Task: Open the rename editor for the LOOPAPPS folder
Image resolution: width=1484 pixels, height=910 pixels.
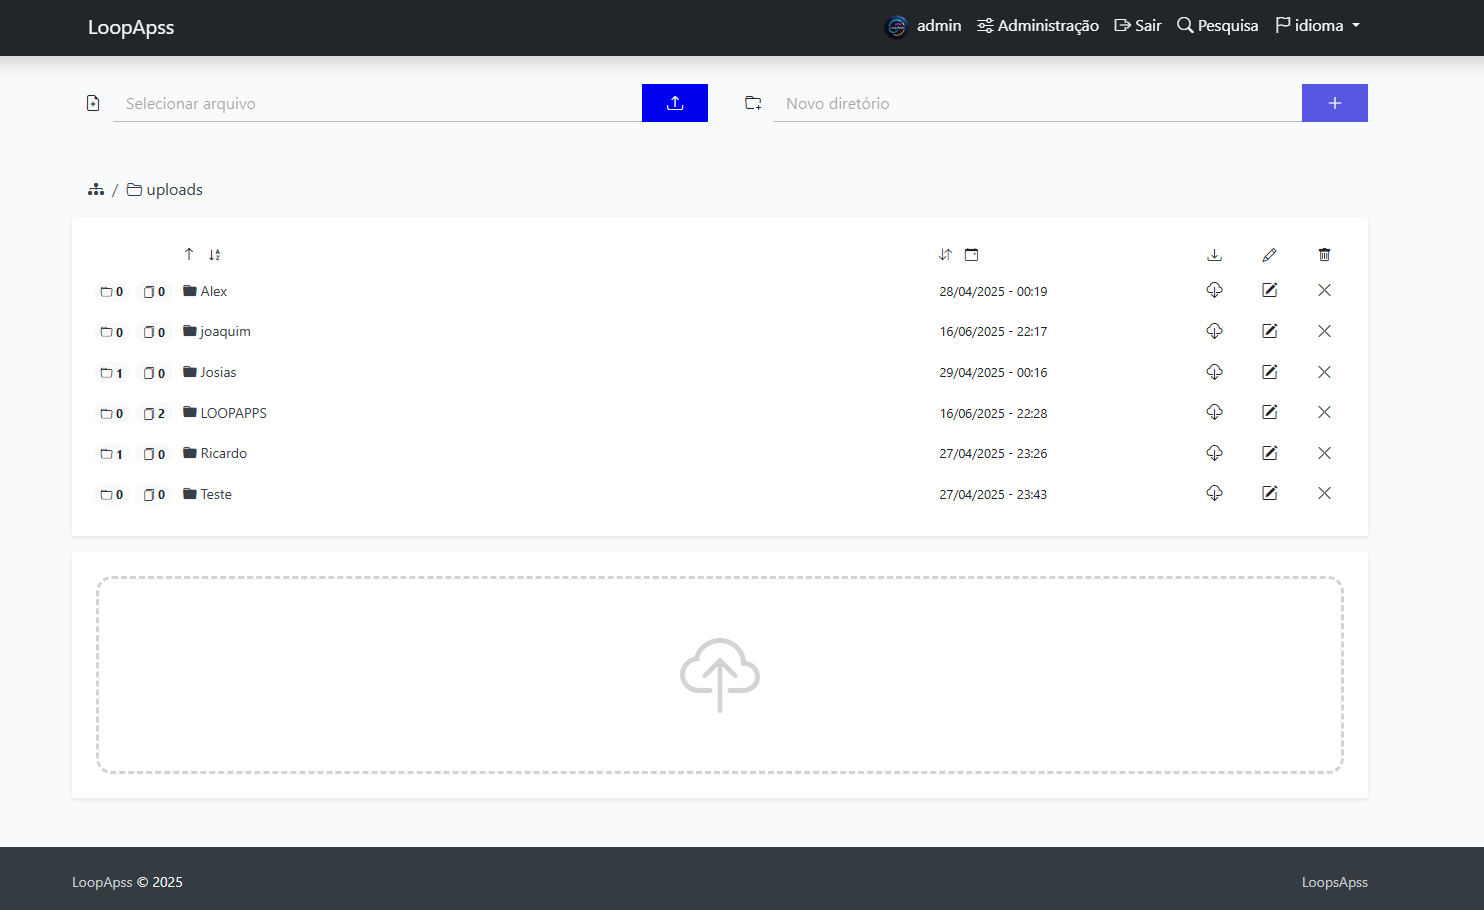Action: pos(1269,411)
